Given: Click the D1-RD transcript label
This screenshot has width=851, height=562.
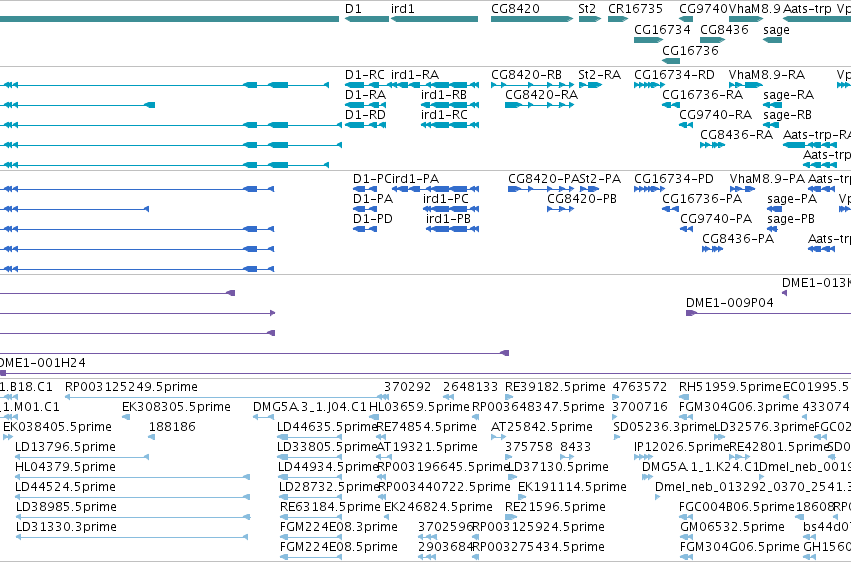Looking at the screenshot, I should (x=365, y=115).
